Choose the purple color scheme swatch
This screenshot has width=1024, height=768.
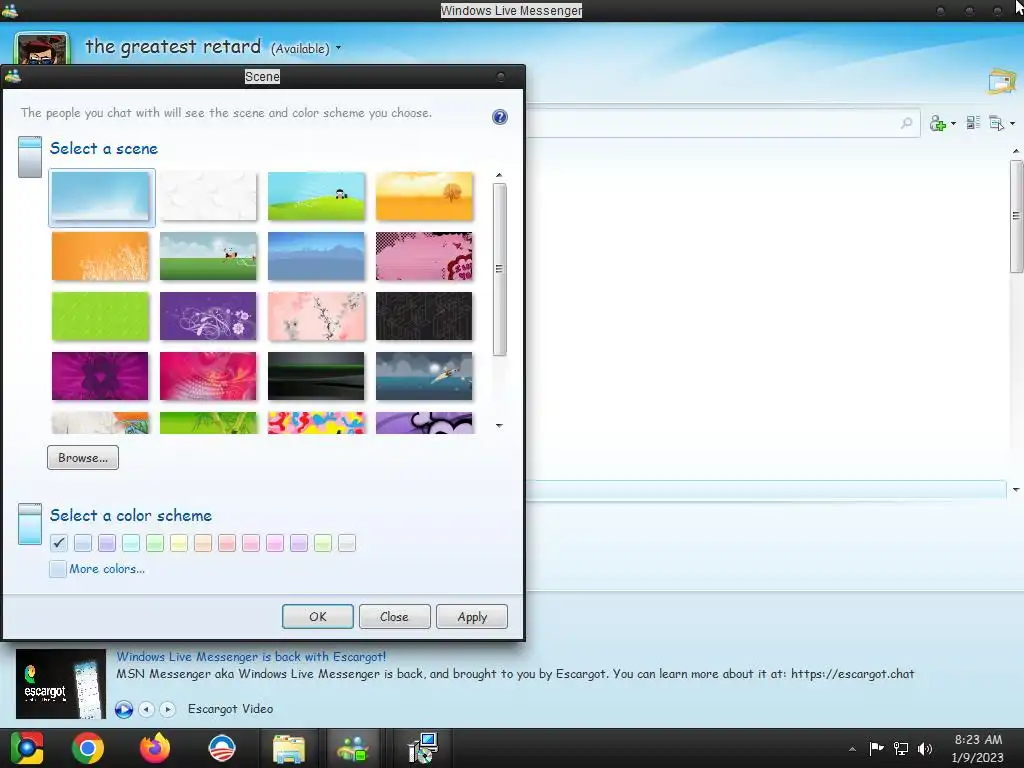point(107,543)
